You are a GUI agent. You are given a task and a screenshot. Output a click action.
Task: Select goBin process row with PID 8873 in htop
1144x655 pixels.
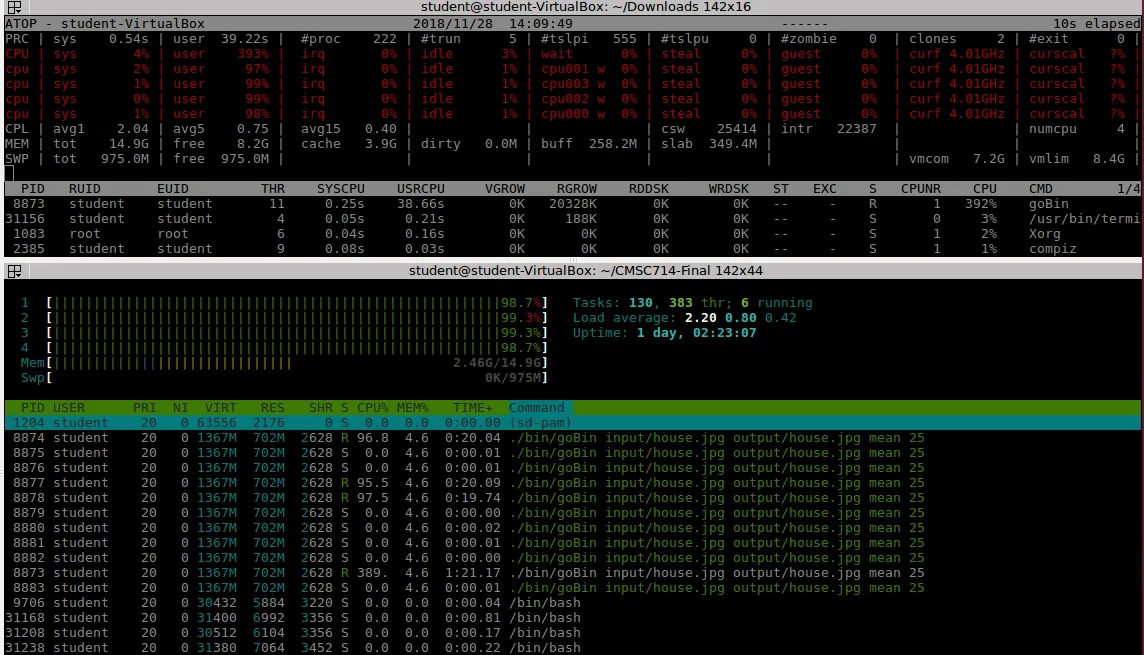573,573
